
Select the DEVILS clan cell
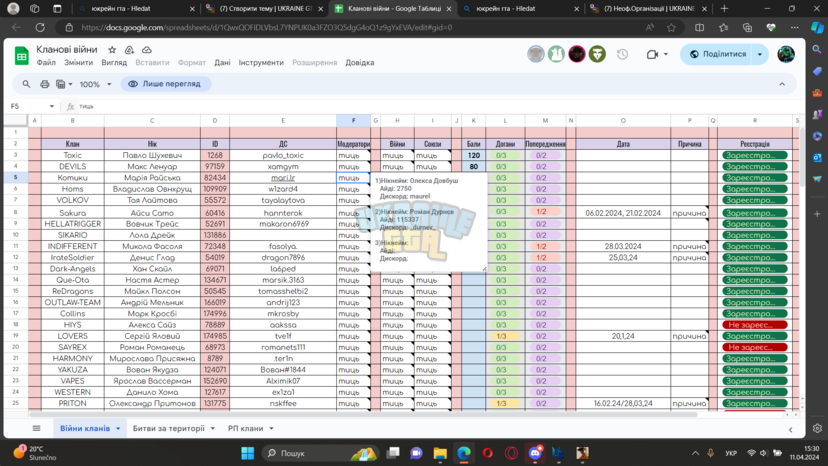tap(72, 166)
